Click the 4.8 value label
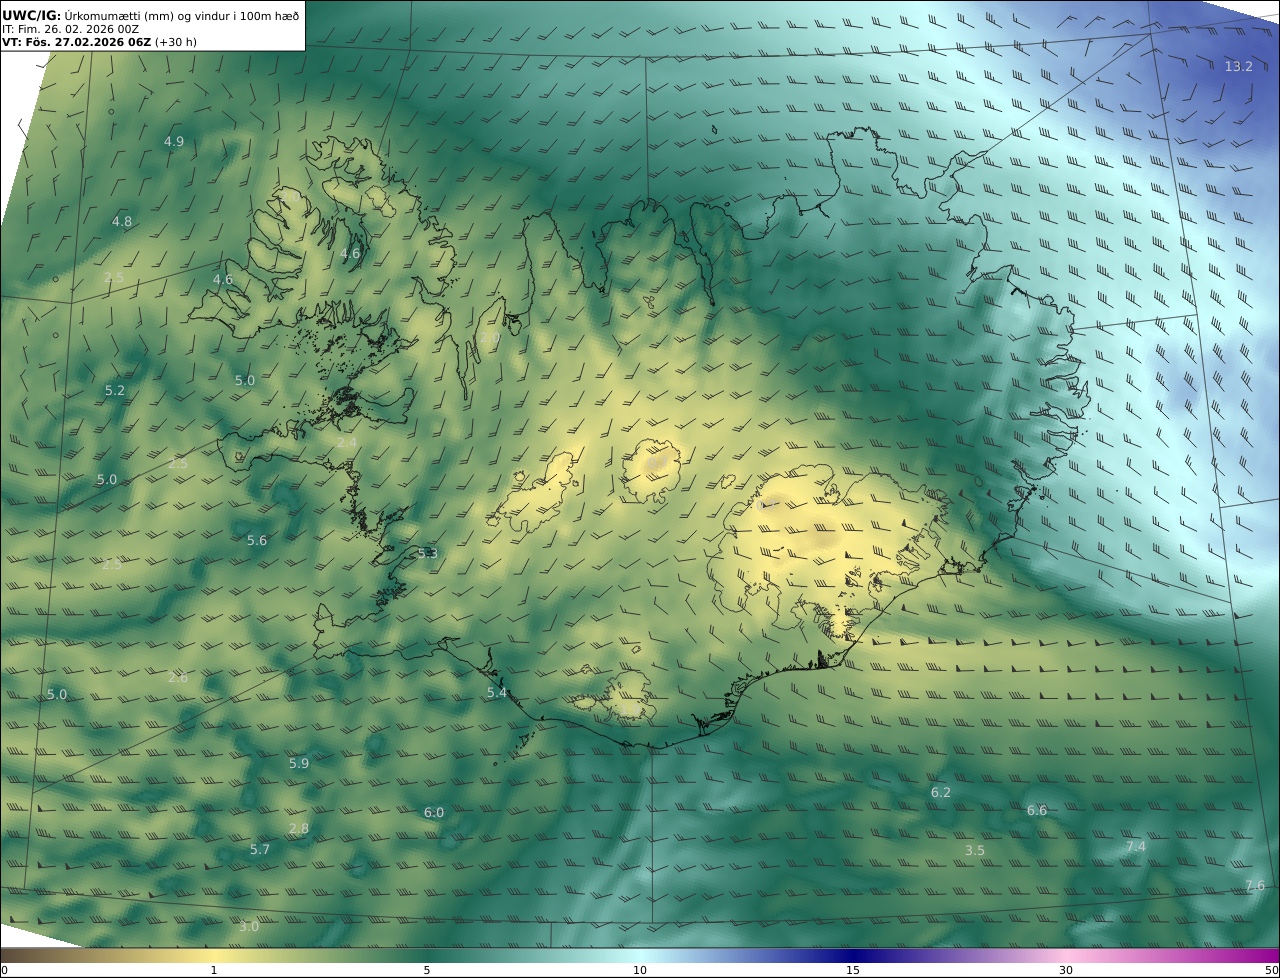This screenshot has height=978, width=1280. point(122,221)
